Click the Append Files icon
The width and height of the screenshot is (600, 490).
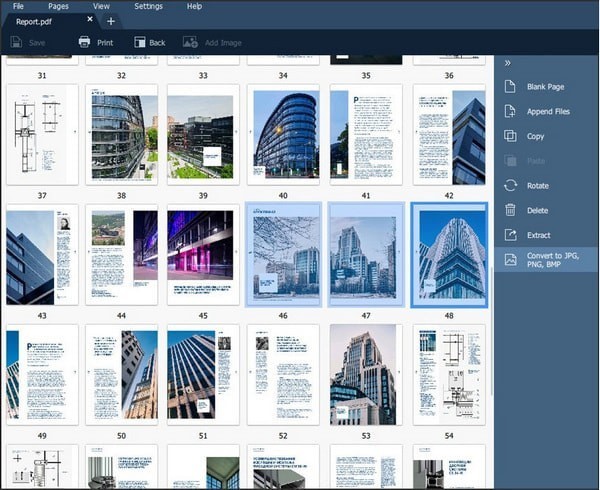point(510,111)
